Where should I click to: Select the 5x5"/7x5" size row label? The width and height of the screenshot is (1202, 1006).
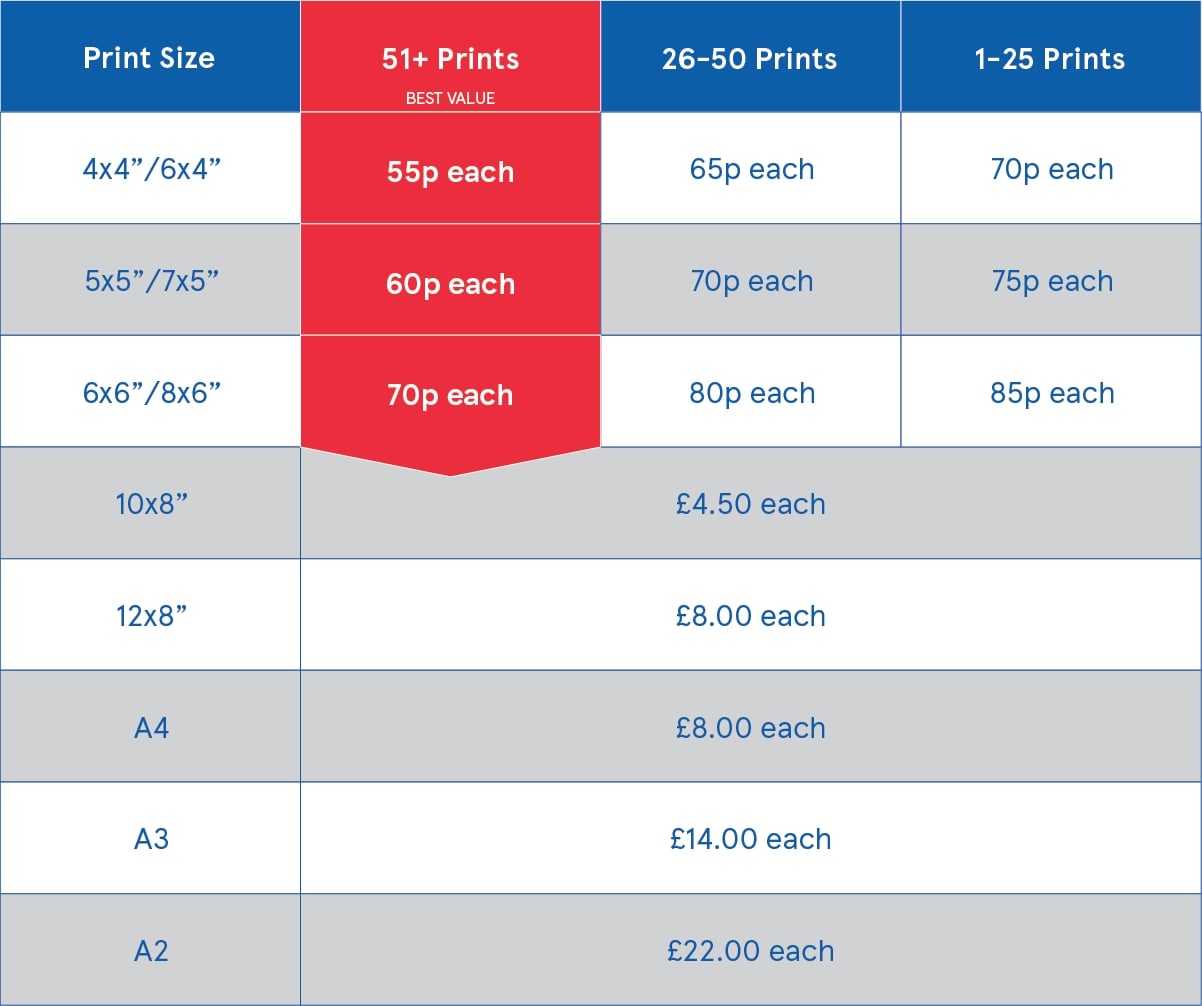pyautogui.click(x=151, y=281)
